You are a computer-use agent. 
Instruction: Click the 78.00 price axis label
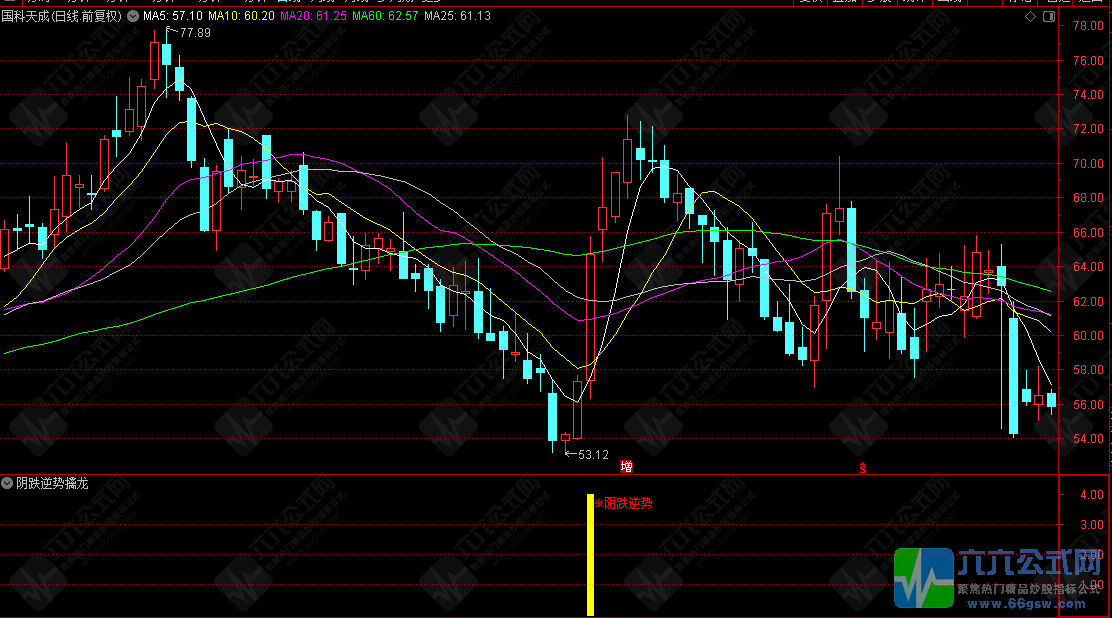[1089, 26]
